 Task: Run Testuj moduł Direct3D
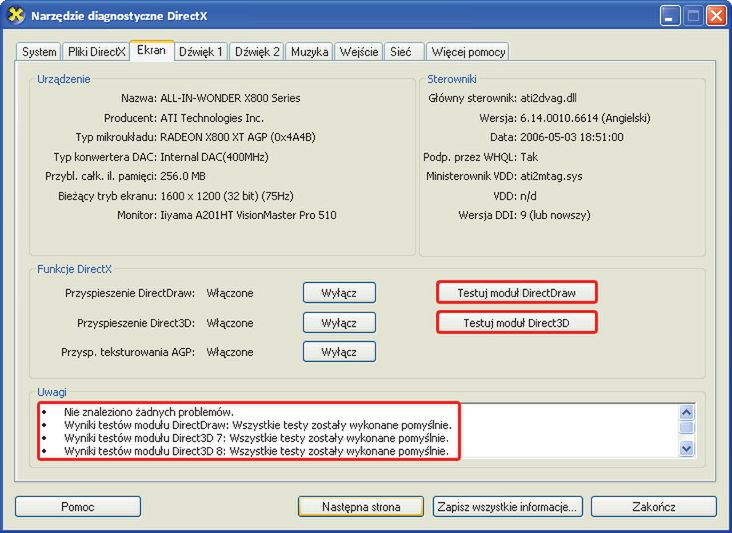(x=516, y=323)
